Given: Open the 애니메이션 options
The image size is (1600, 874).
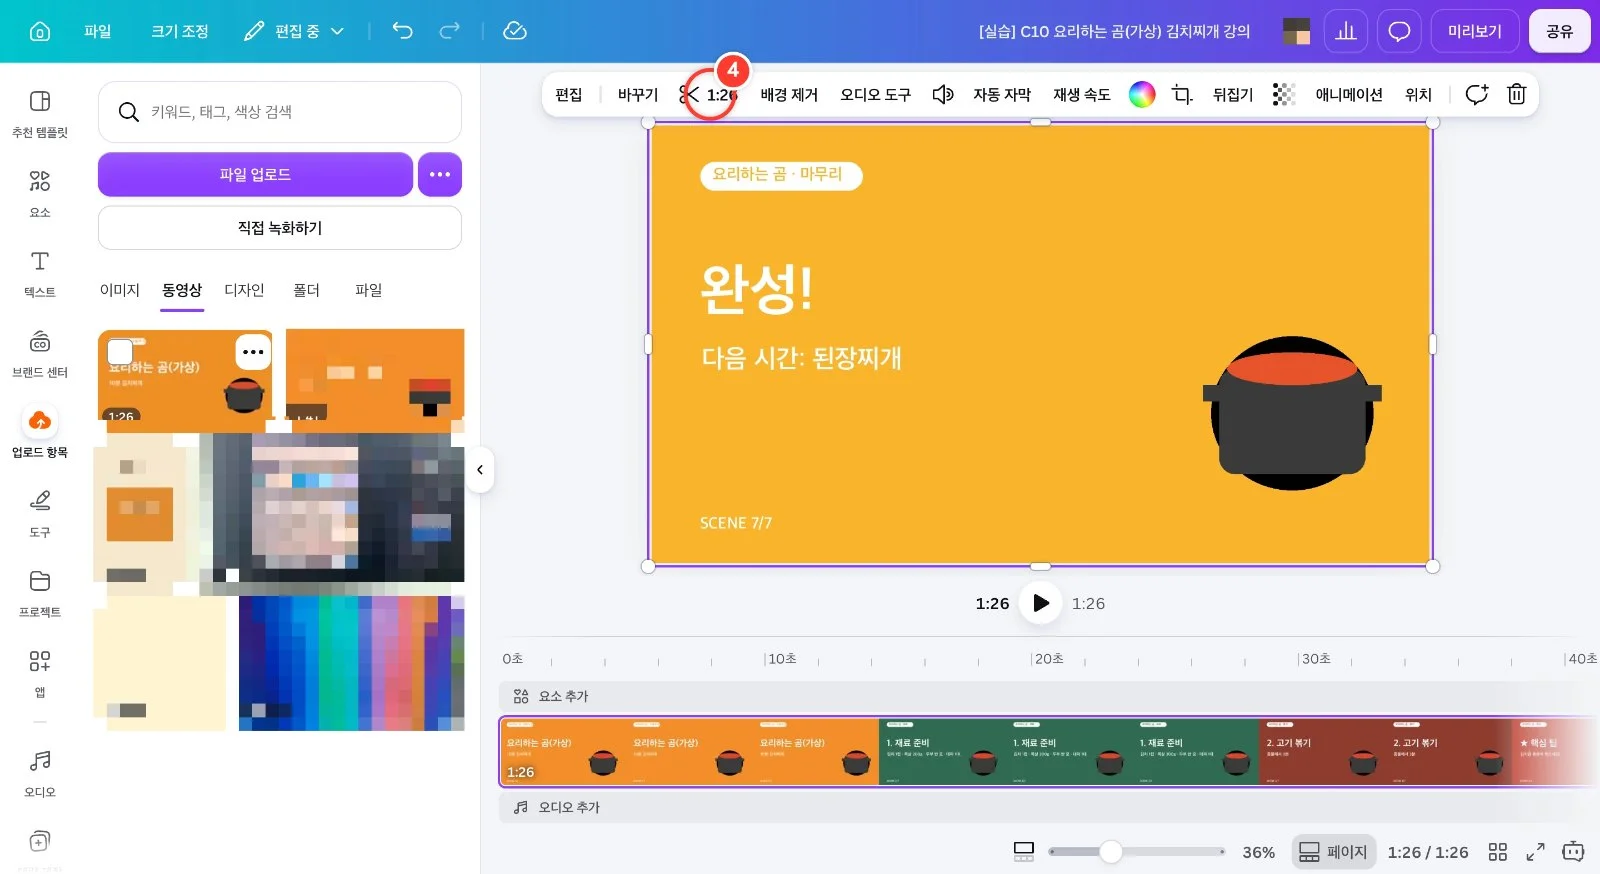Looking at the screenshot, I should point(1349,94).
